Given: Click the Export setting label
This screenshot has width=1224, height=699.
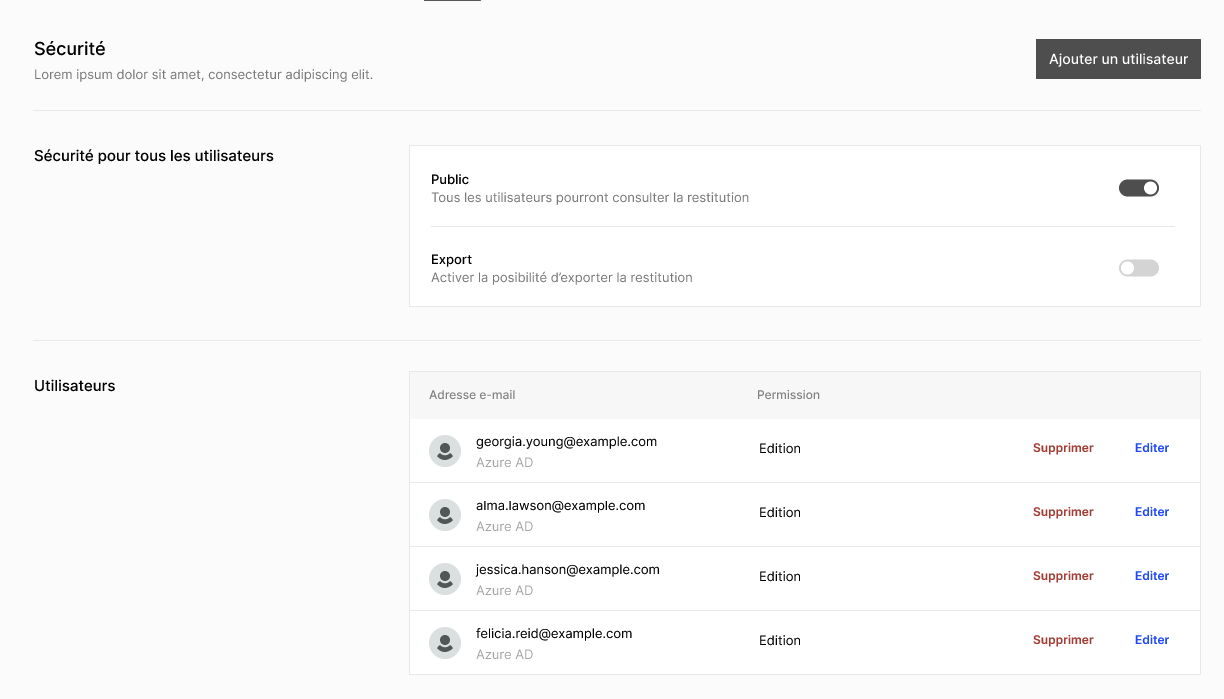Looking at the screenshot, I should 451,260.
